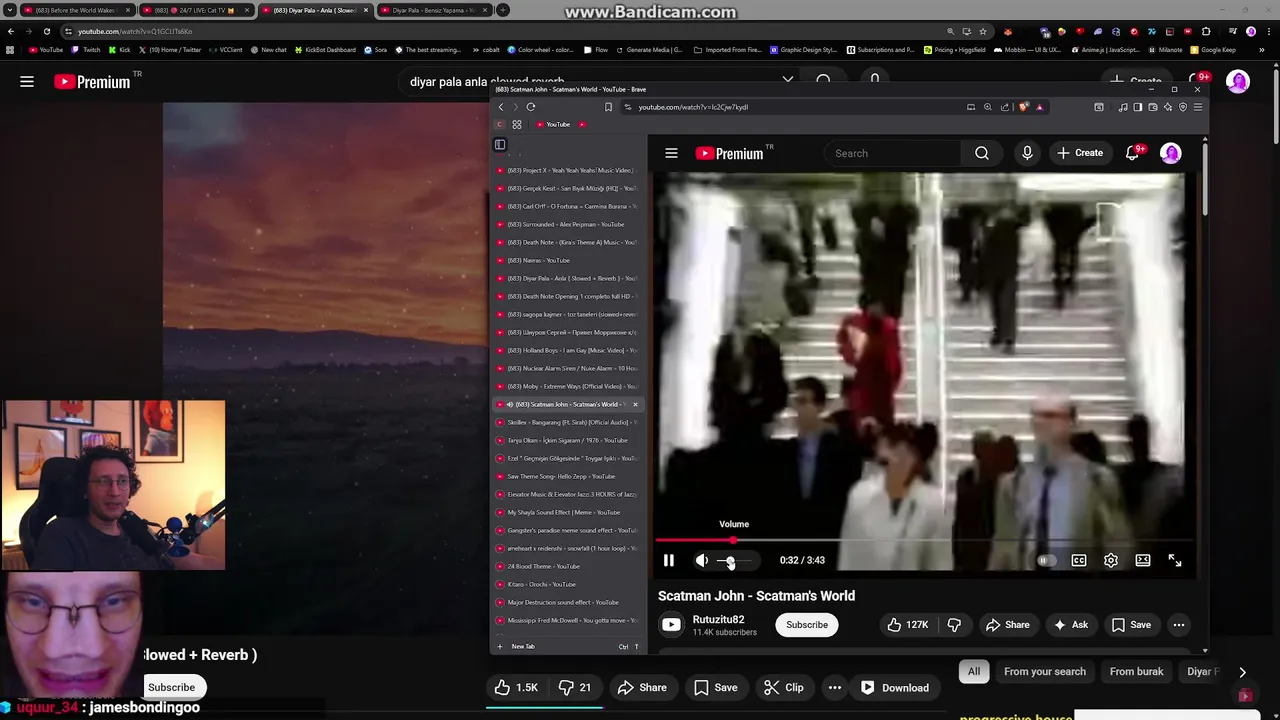Toggle closed captions in the Scatman player
The image size is (1280, 720).
pos(1079,561)
